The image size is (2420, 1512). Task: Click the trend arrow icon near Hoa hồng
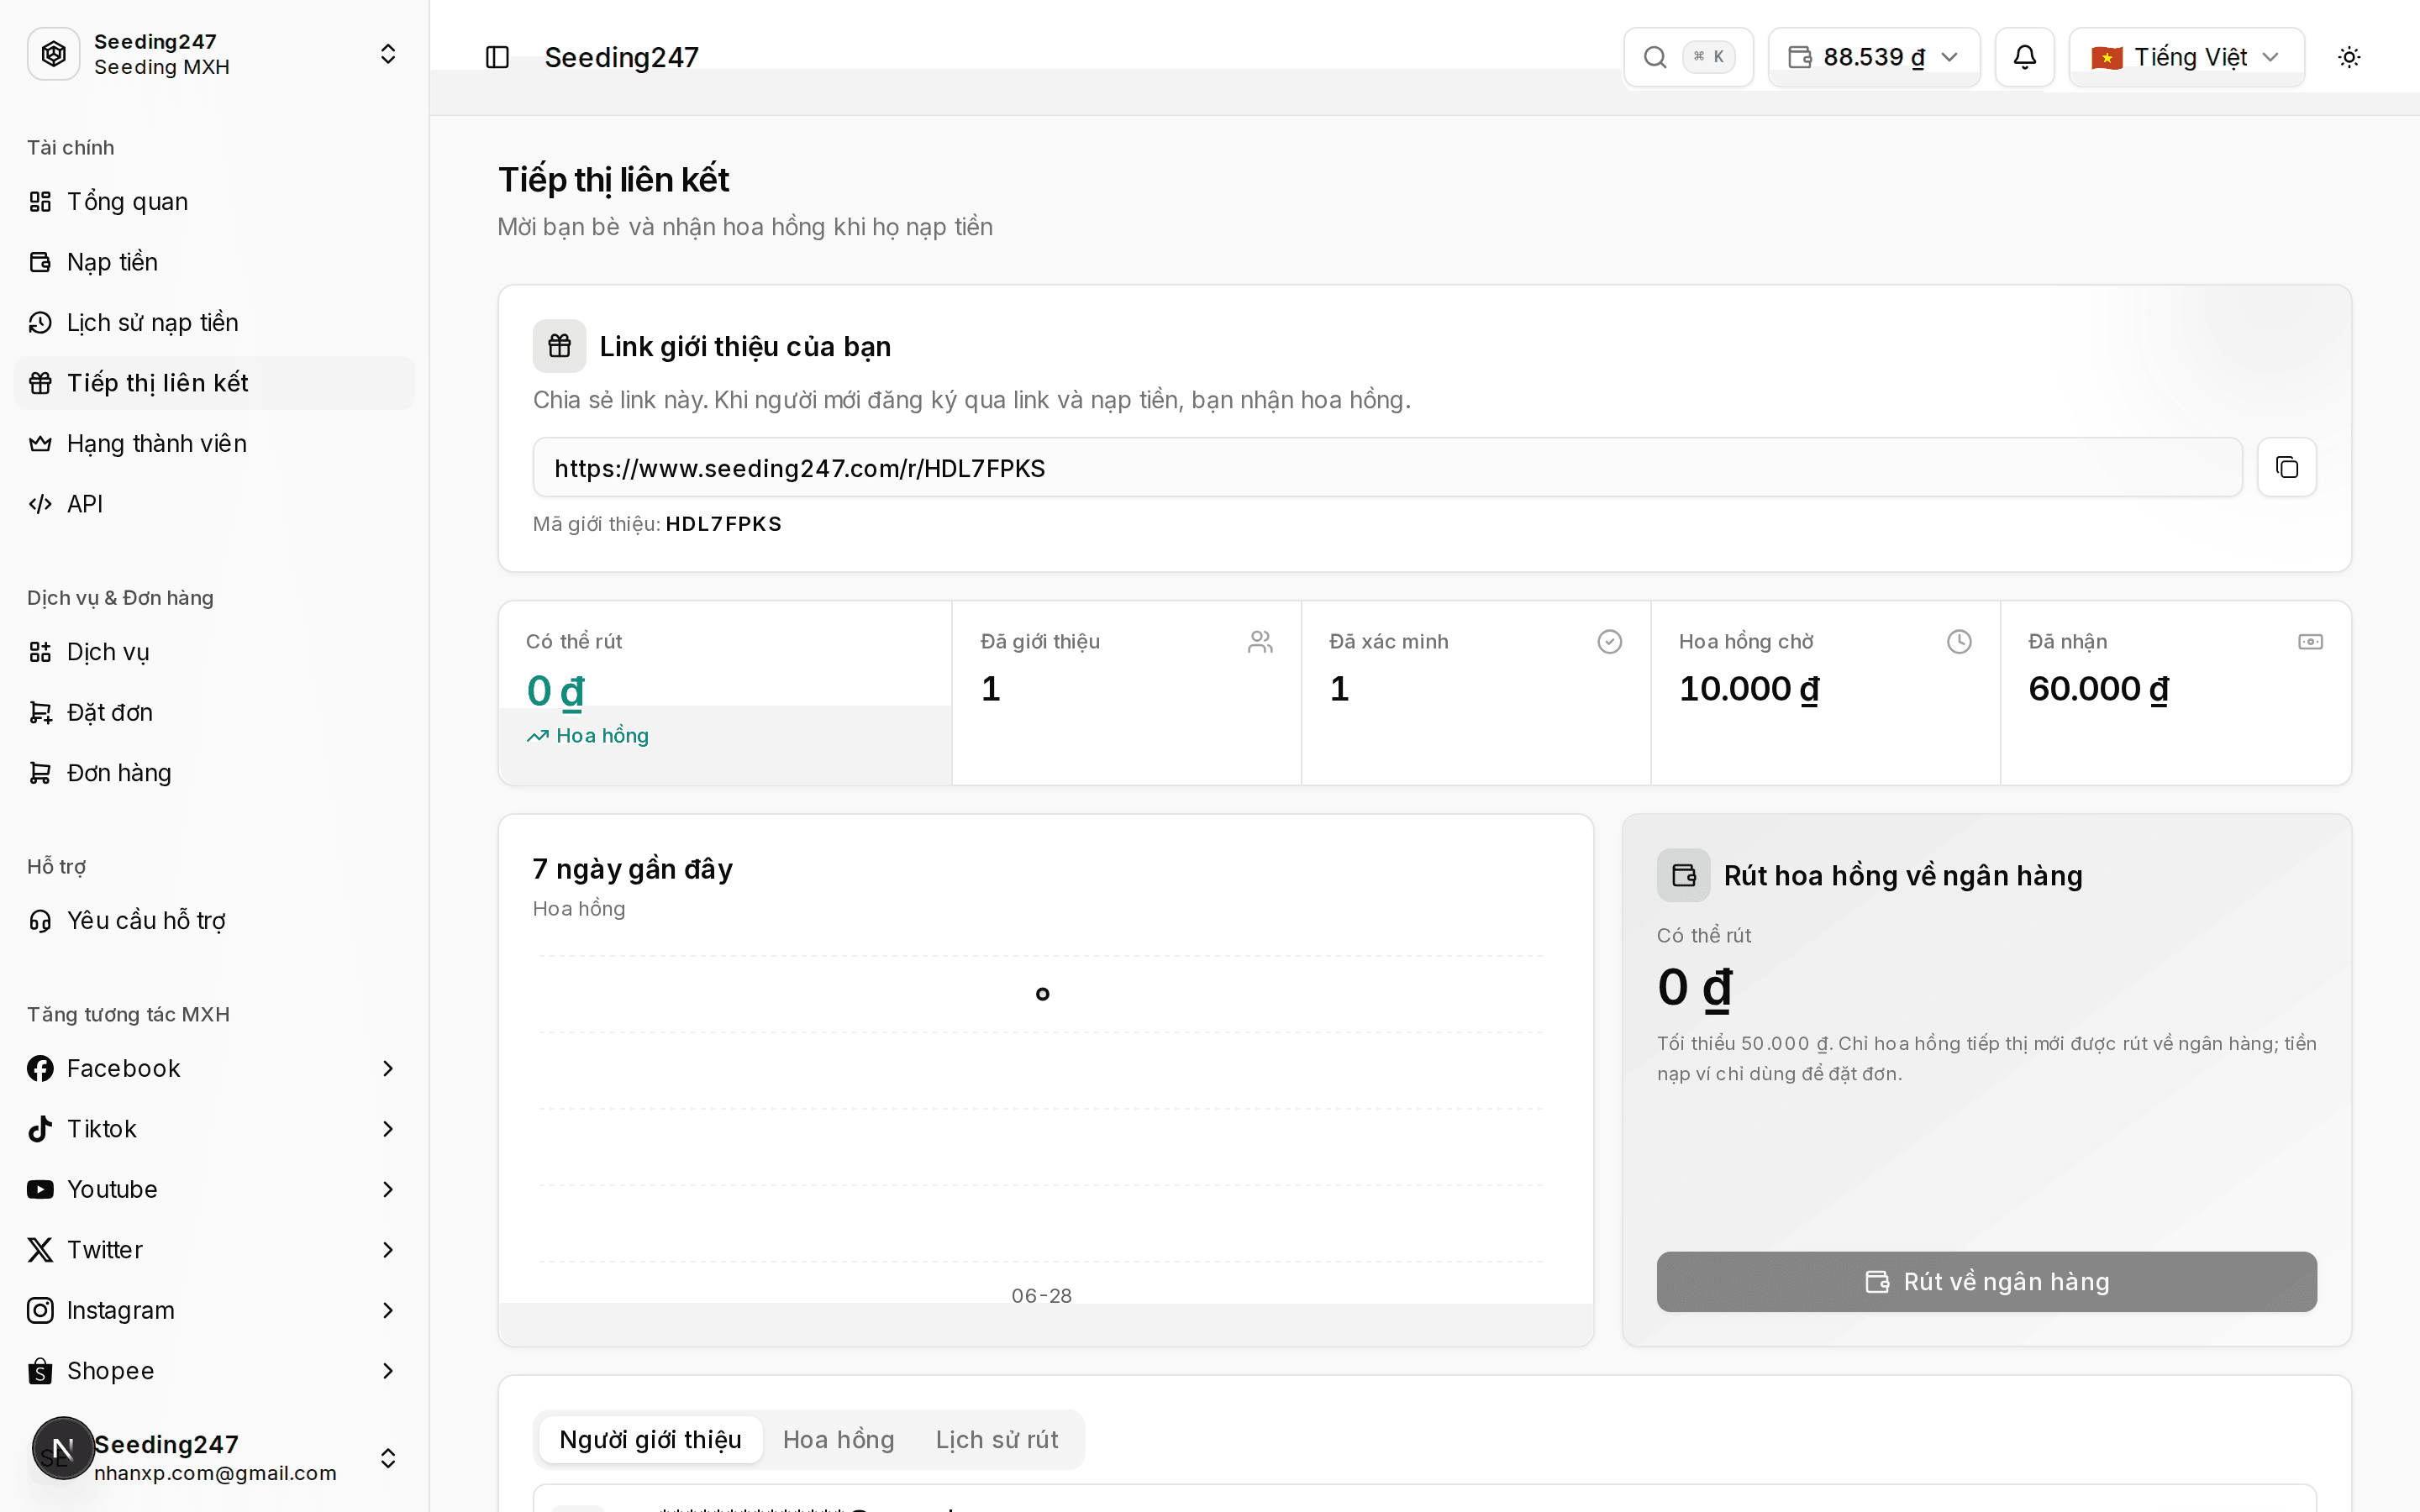click(538, 736)
